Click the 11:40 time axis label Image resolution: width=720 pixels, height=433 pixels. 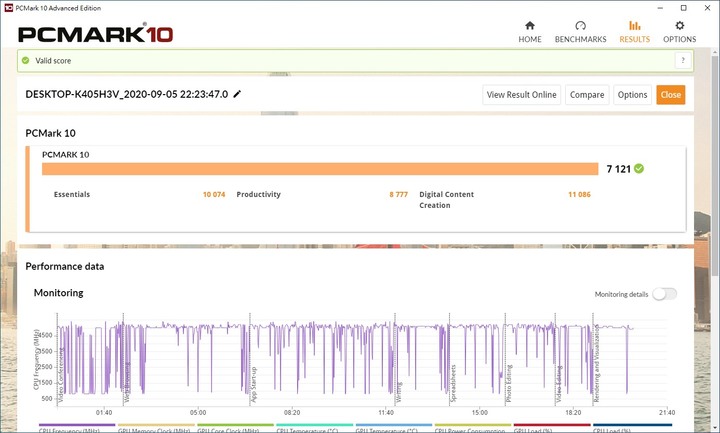tap(386, 412)
